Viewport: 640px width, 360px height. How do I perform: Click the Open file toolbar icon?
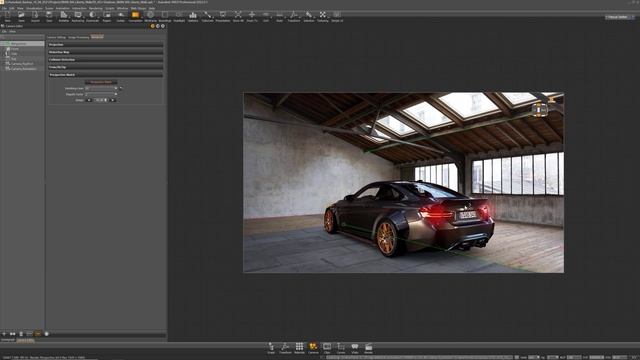click(x=21, y=16)
